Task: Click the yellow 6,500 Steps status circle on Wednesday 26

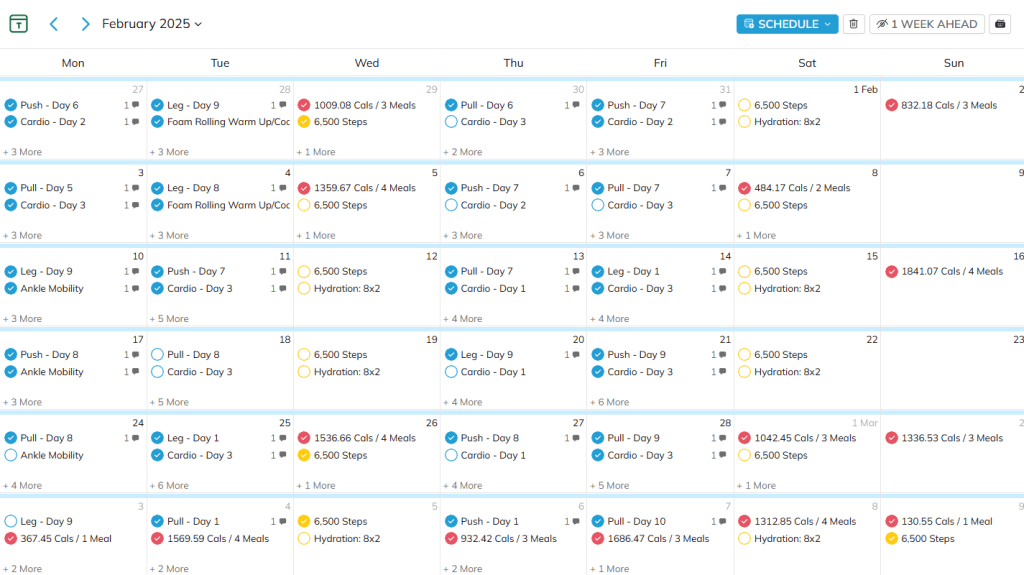Action: point(304,455)
